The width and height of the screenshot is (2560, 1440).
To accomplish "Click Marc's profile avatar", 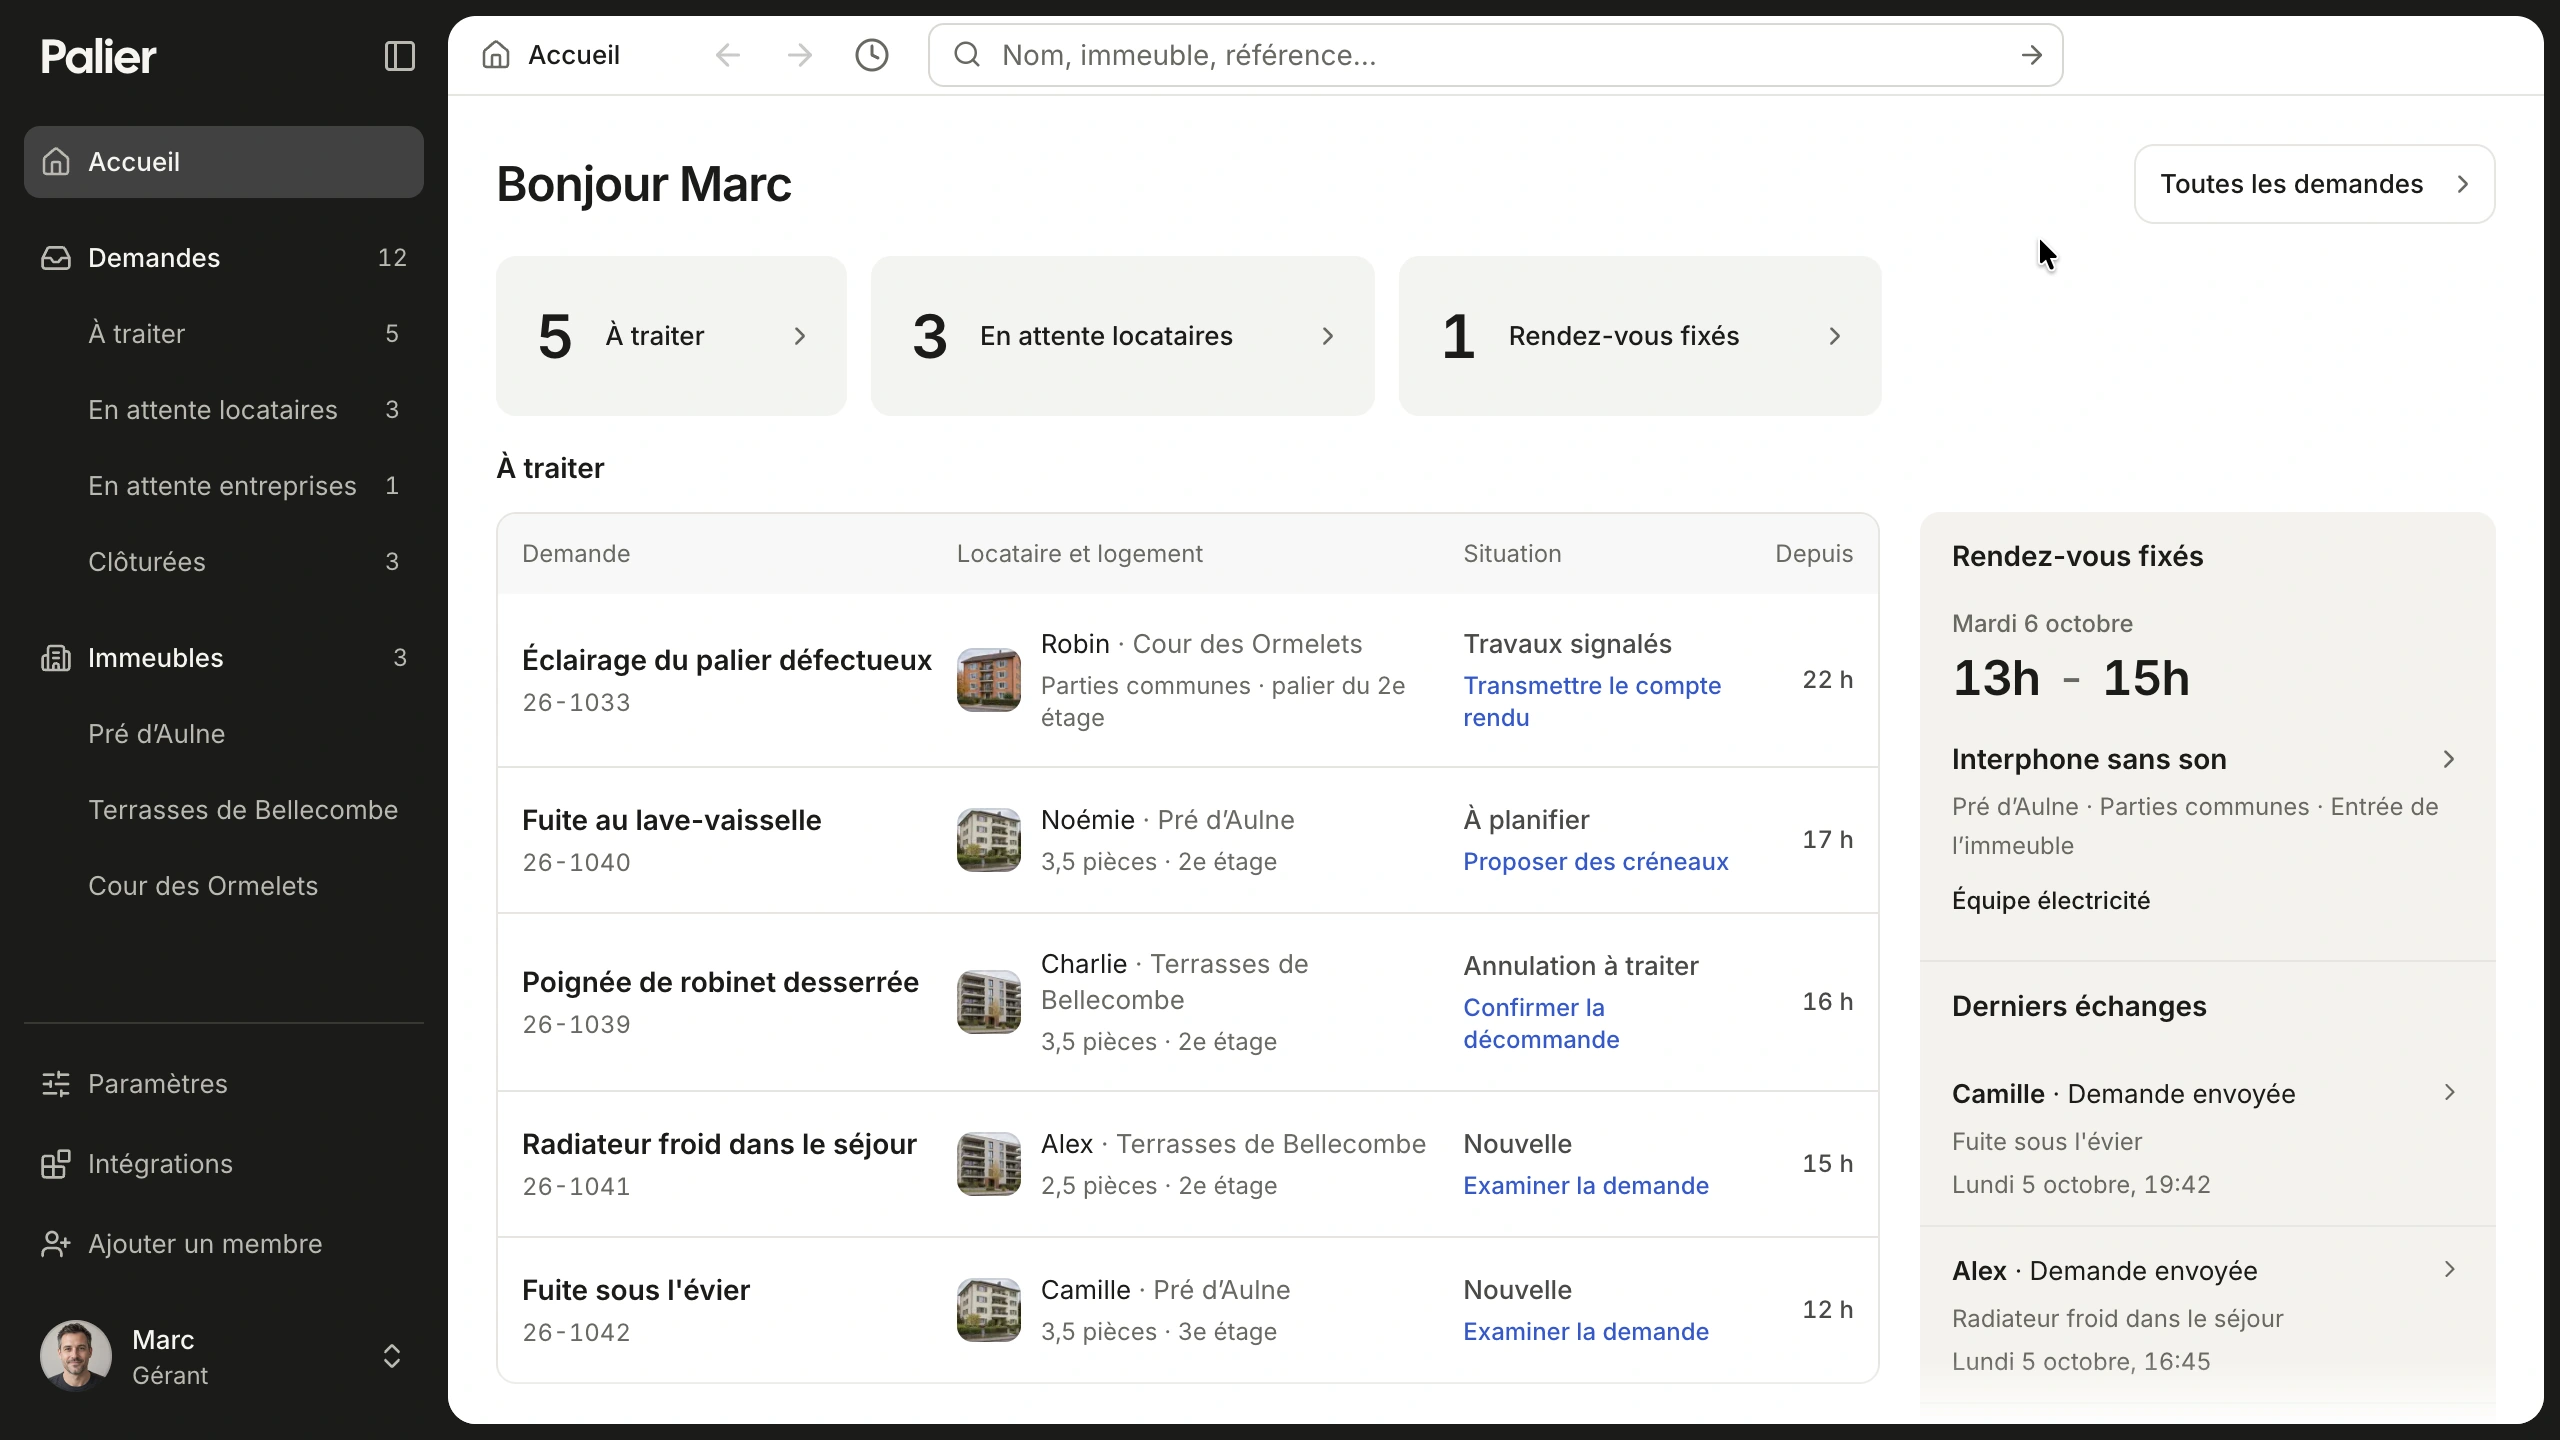I will (76, 1356).
